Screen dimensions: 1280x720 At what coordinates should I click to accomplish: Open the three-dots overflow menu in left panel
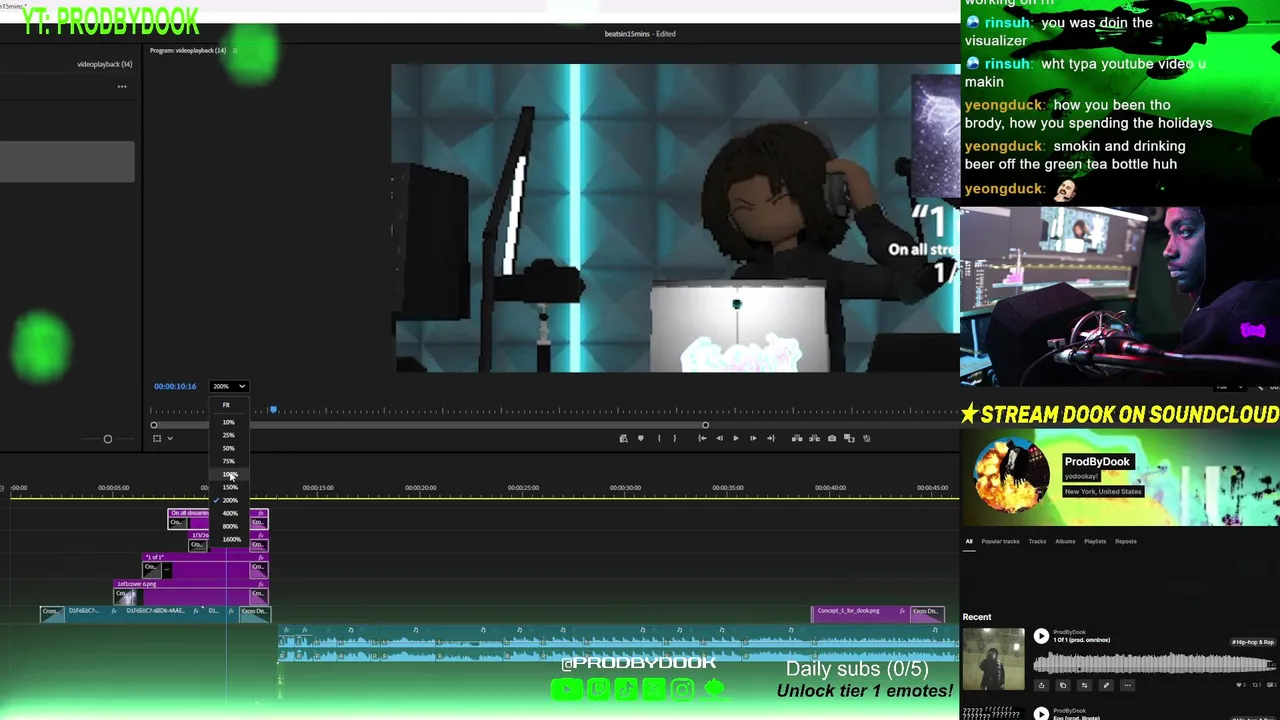pos(122,87)
